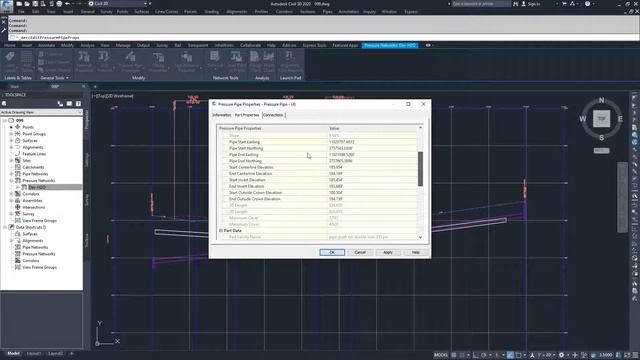
Task: Toggle the MODEL space button in status bar
Action: 440,355
